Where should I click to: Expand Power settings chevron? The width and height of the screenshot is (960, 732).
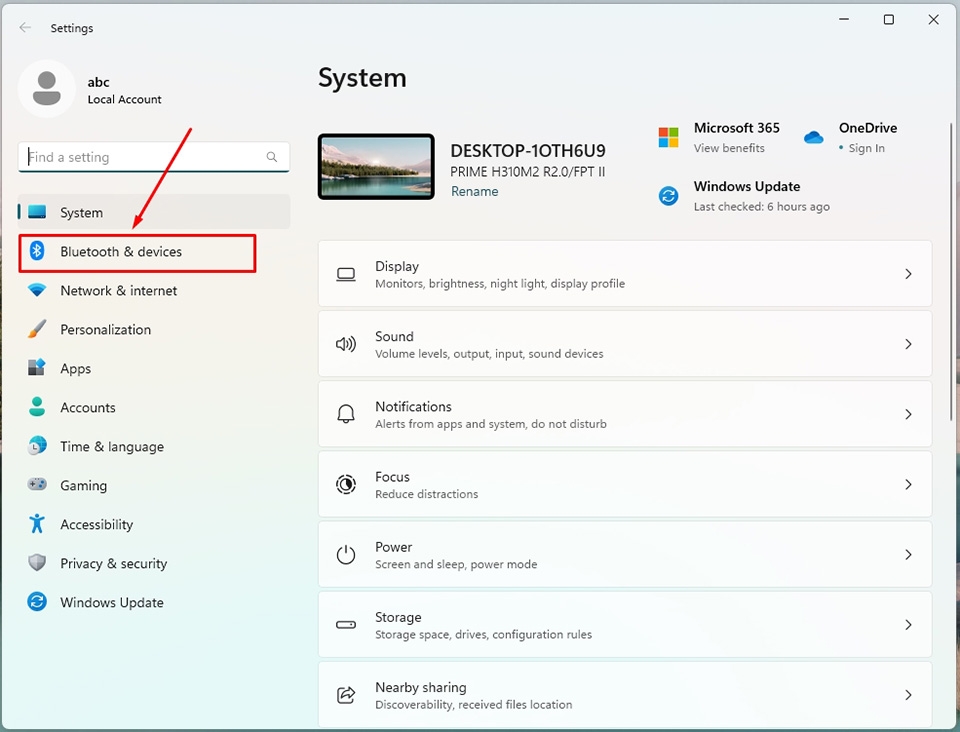[x=909, y=555]
